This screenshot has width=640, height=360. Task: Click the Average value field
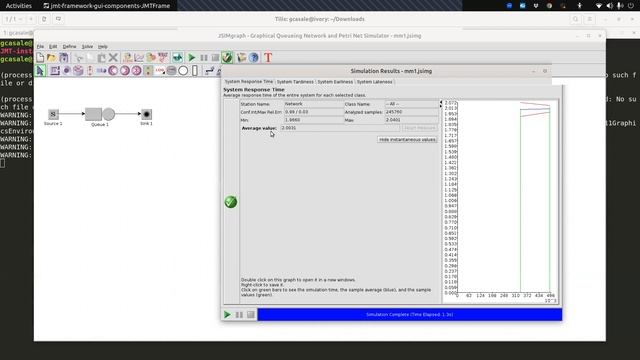pos(340,128)
